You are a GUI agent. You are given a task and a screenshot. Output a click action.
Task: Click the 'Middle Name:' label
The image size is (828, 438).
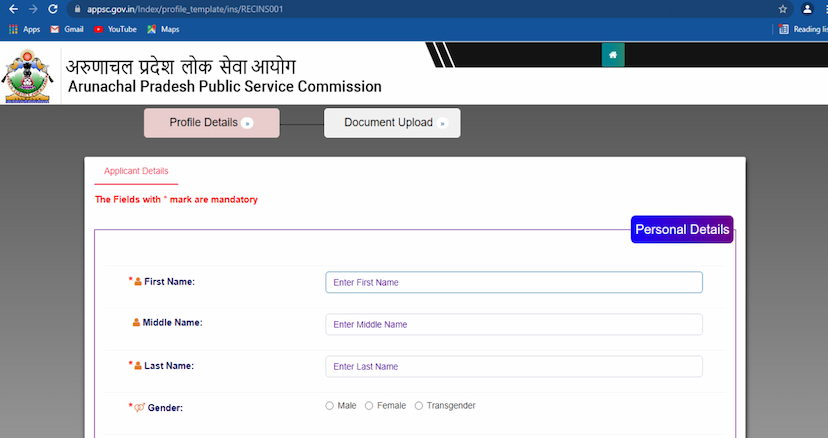click(173, 322)
